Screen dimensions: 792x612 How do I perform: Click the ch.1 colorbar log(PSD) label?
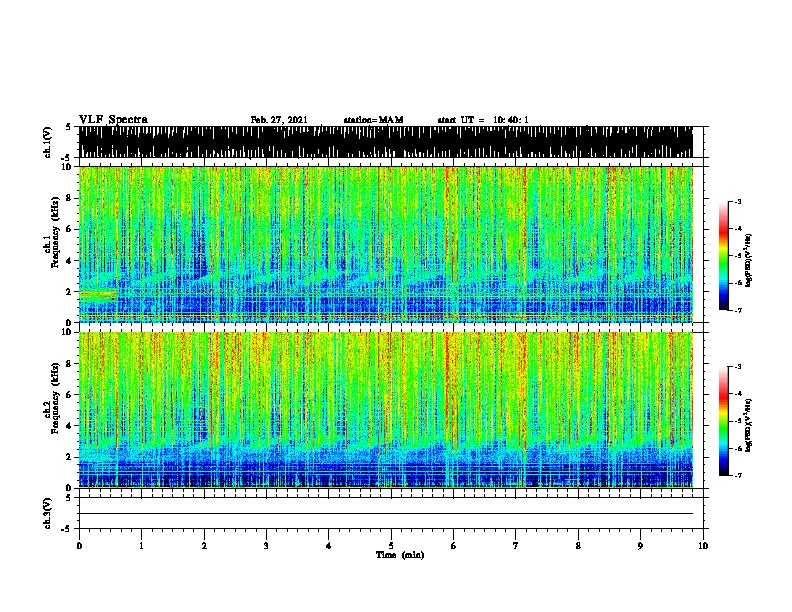tap(749, 260)
